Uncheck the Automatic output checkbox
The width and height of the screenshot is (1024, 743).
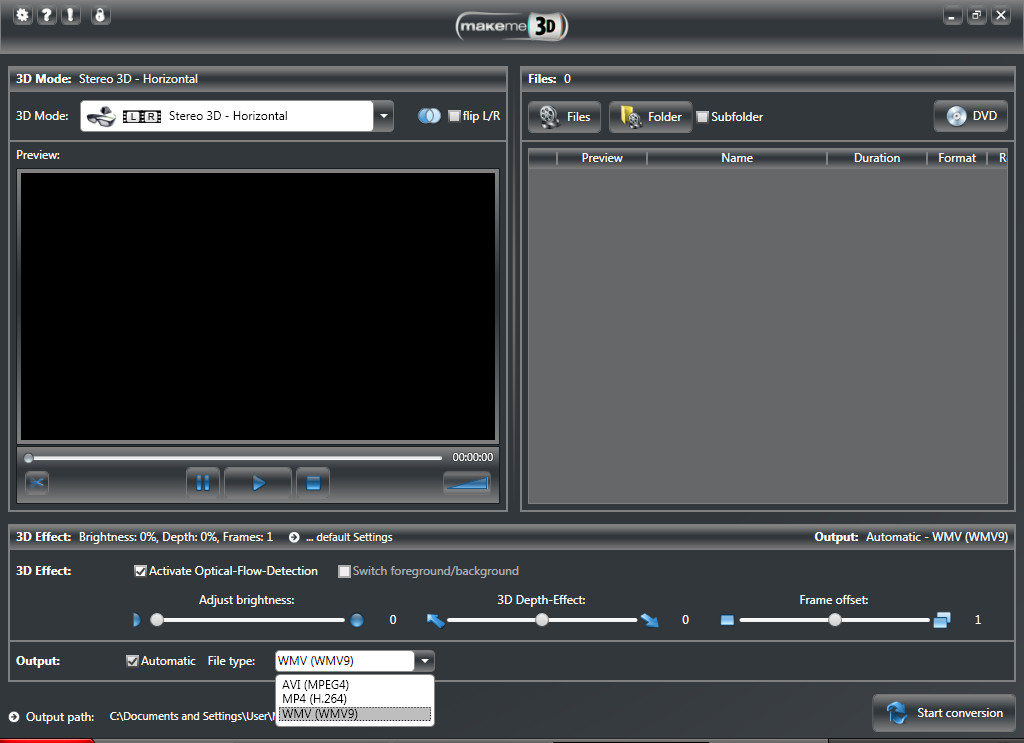[133, 661]
